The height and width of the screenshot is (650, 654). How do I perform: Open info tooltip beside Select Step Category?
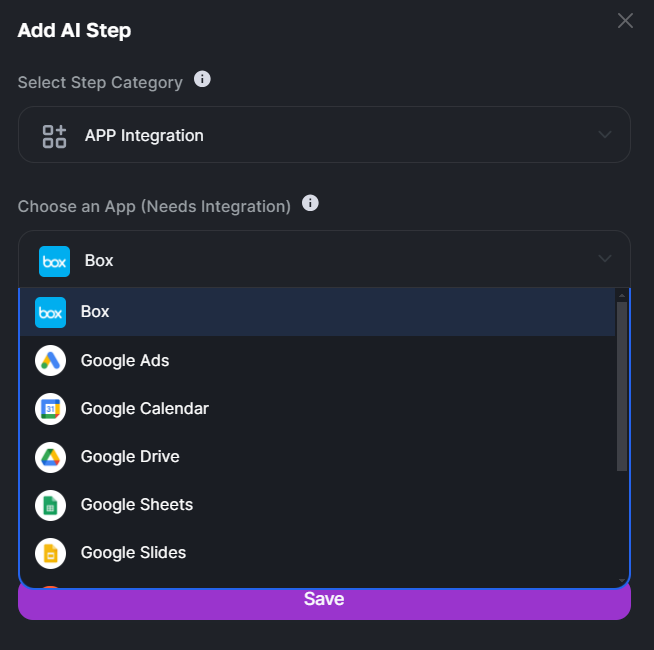pyautogui.click(x=202, y=79)
